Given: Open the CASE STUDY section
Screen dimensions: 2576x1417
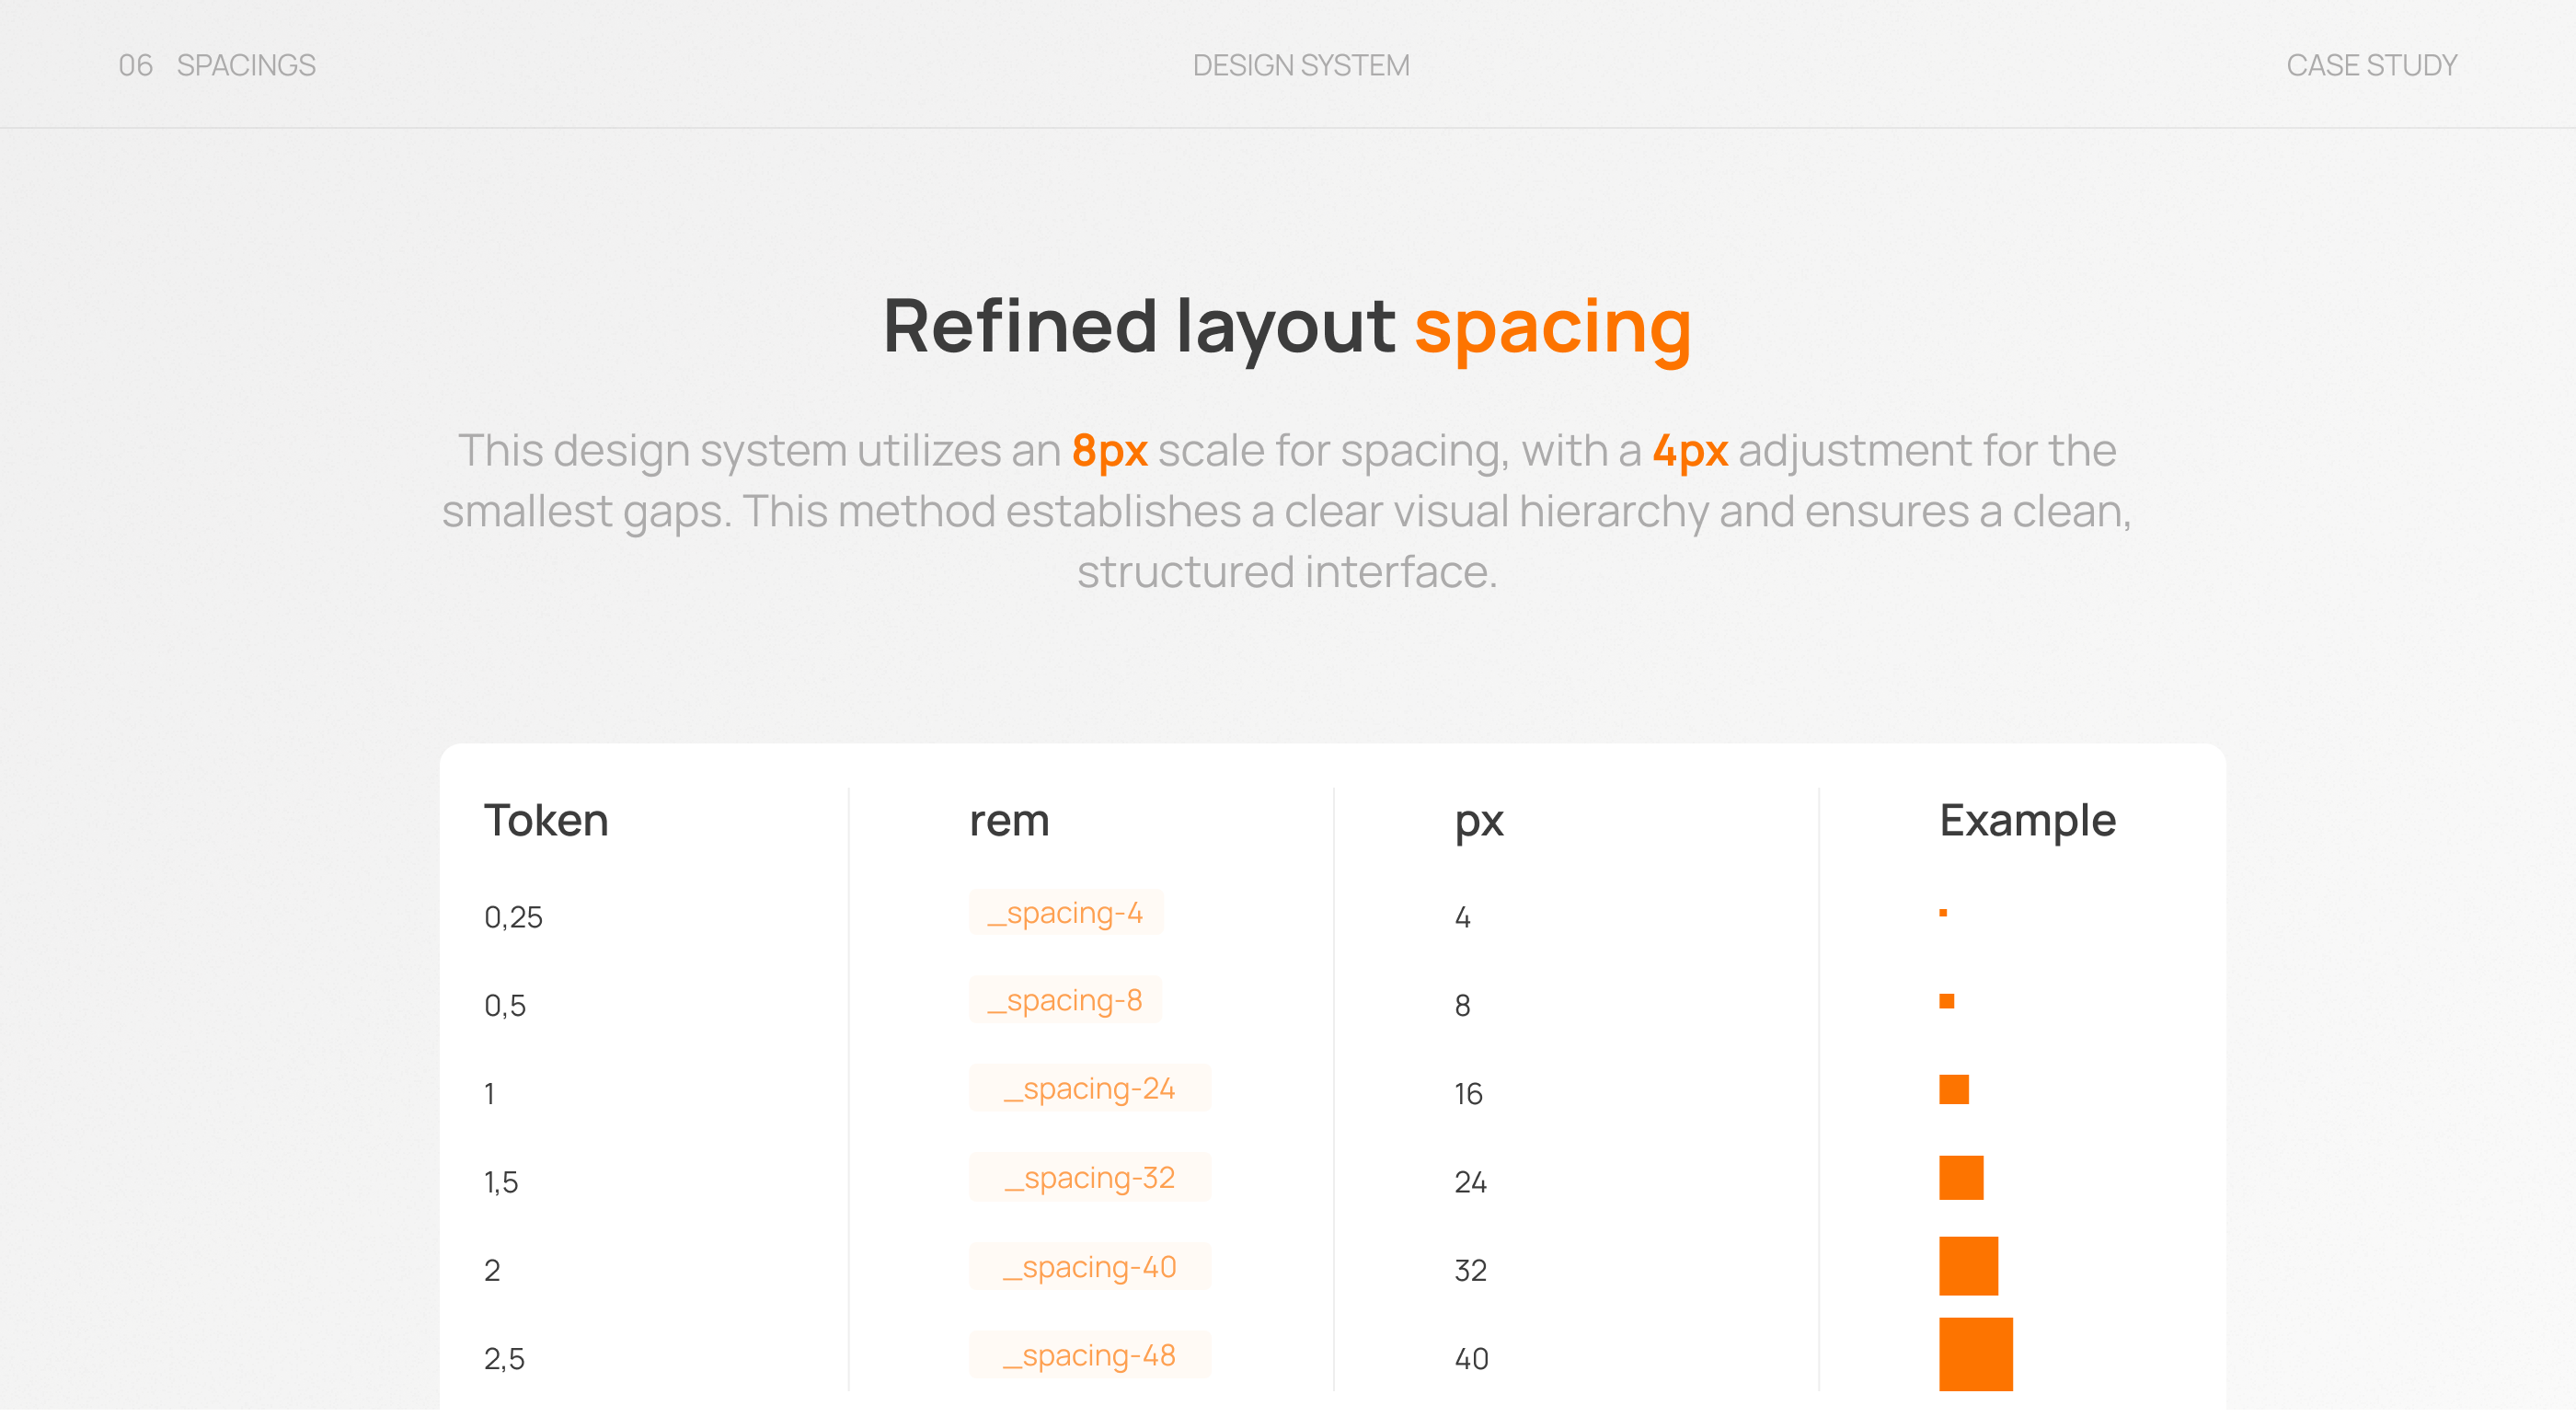Looking at the screenshot, I should [2372, 64].
